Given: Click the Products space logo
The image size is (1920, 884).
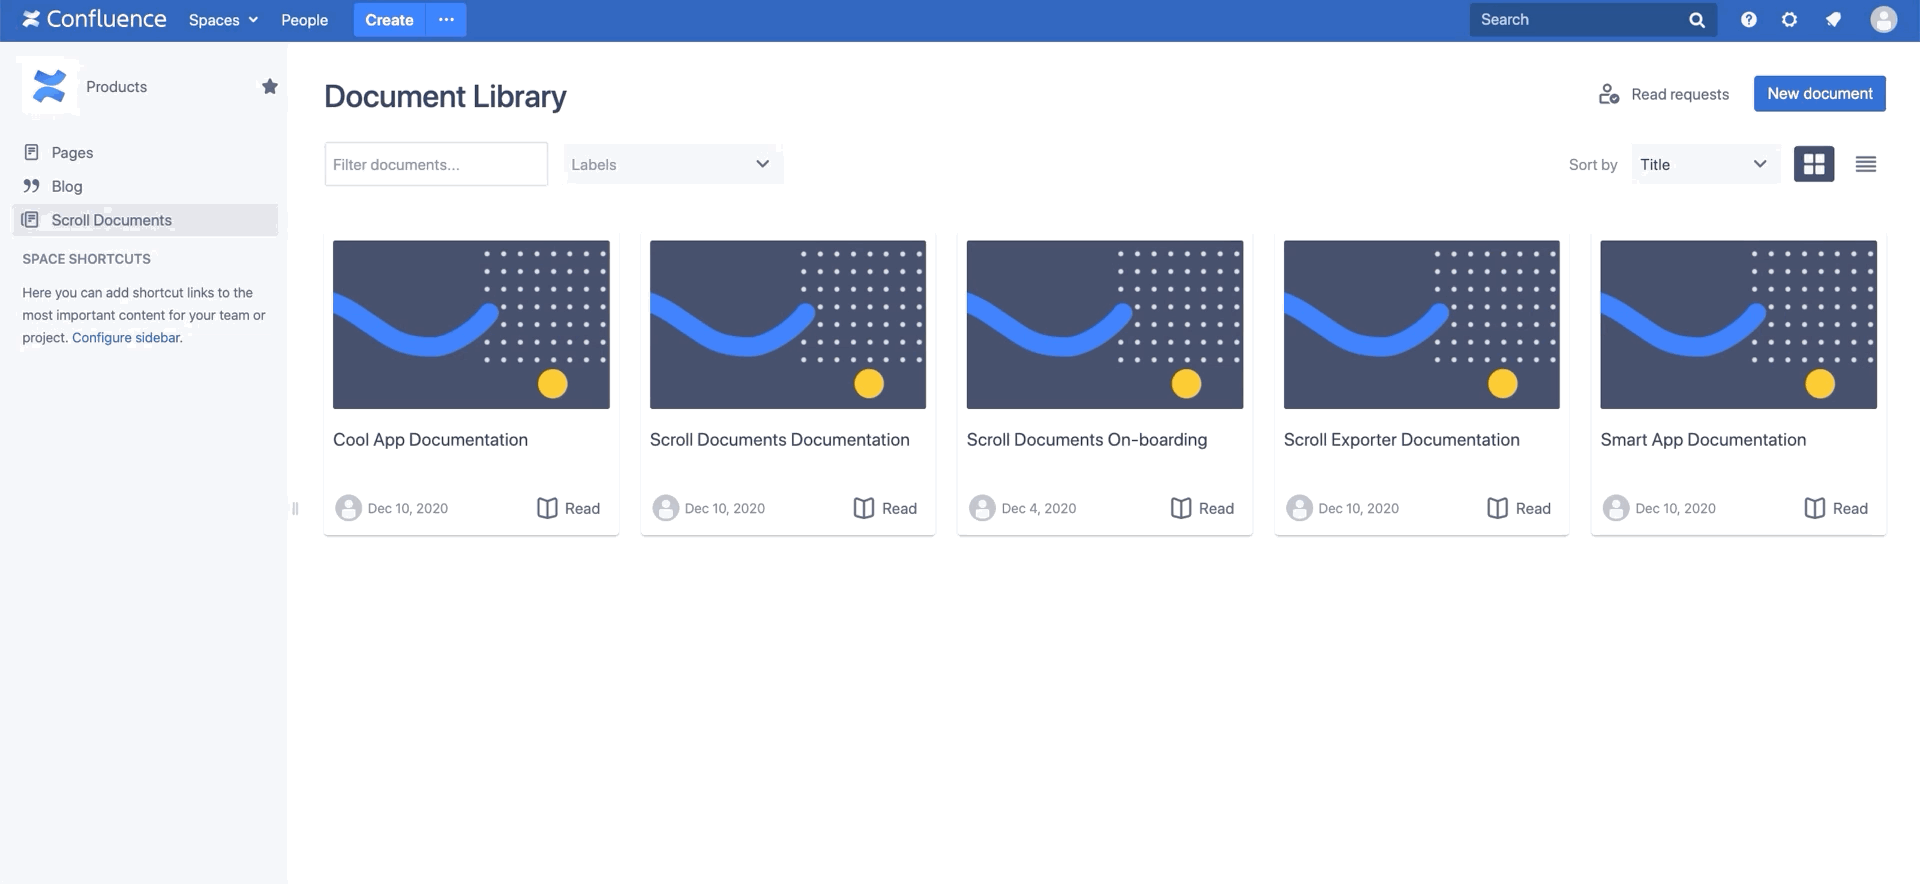Looking at the screenshot, I should tap(49, 87).
